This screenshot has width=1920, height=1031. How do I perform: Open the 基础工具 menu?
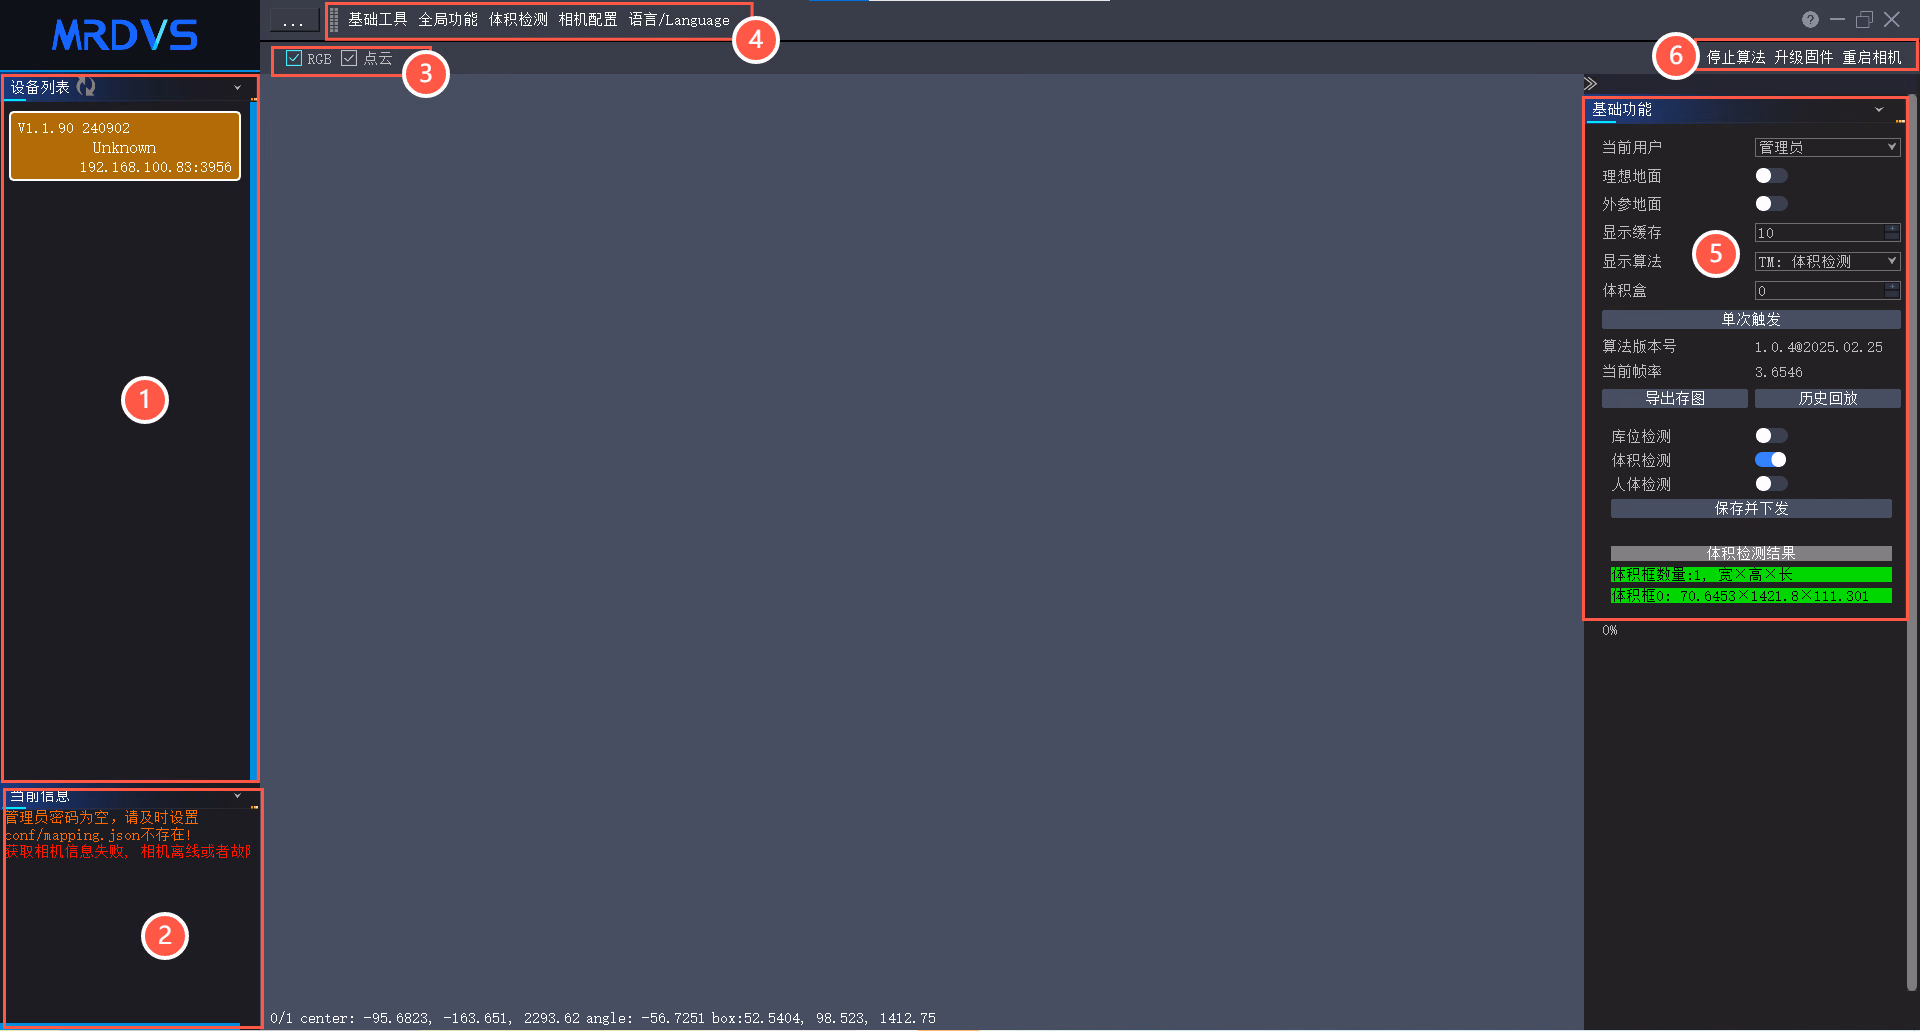(x=377, y=20)
